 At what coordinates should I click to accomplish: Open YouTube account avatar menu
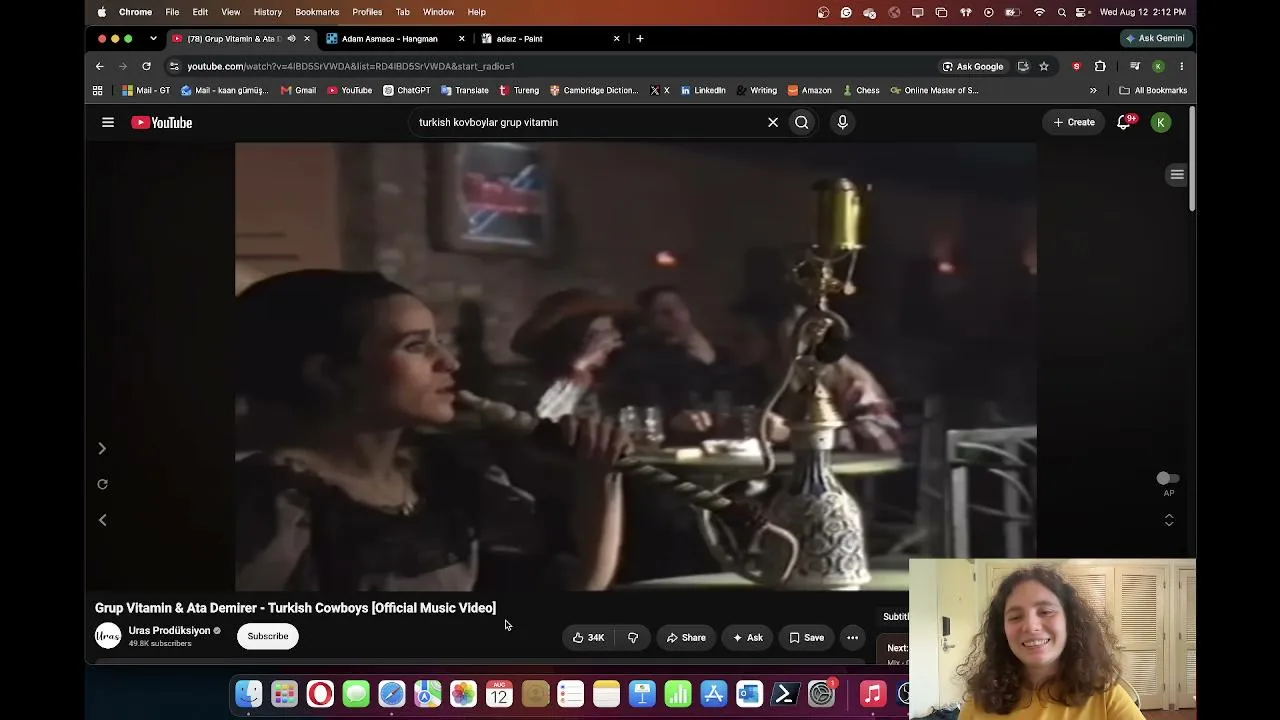(1161, 122)
